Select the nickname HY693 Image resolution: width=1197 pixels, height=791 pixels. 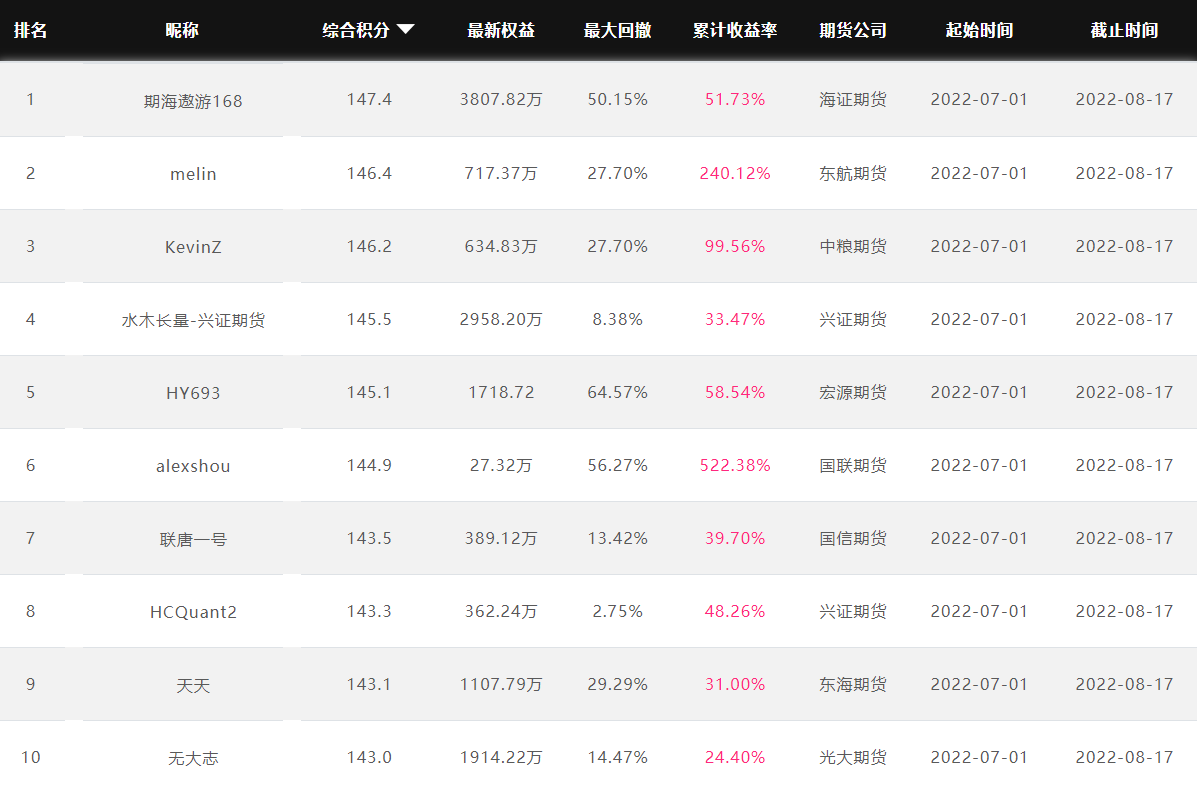pos(193,393)
